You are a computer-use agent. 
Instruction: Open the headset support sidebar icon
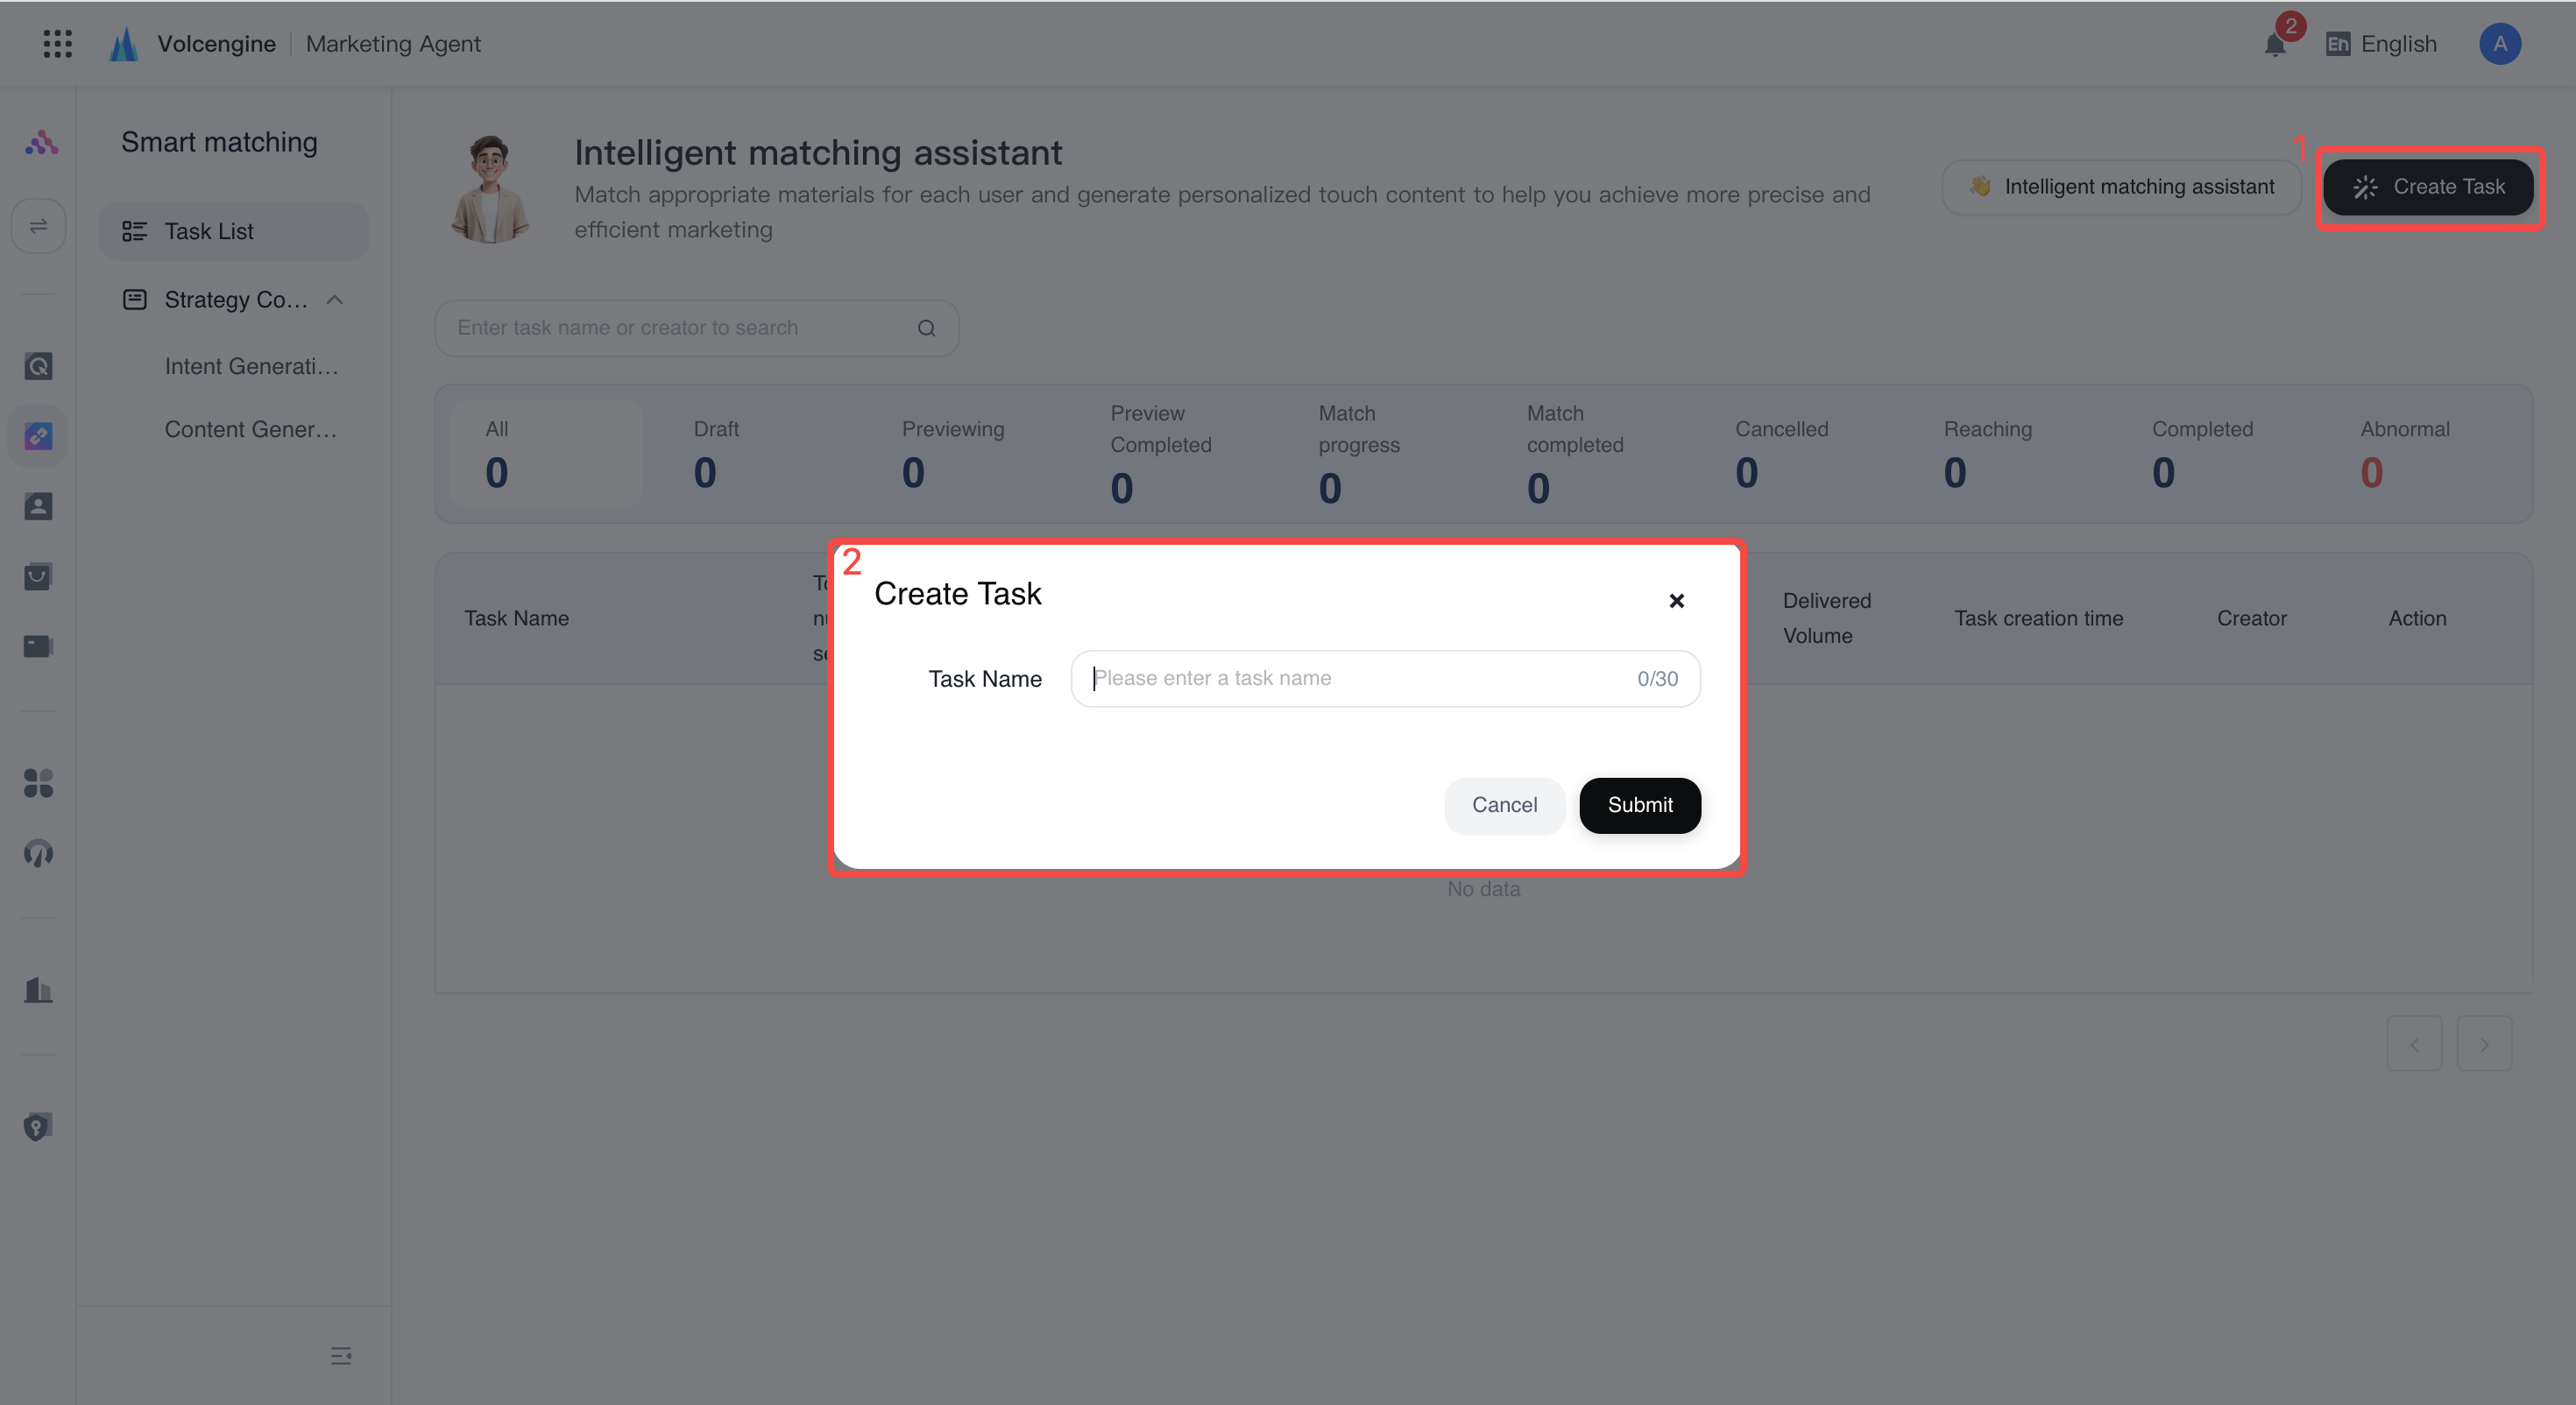coord(38,853)
